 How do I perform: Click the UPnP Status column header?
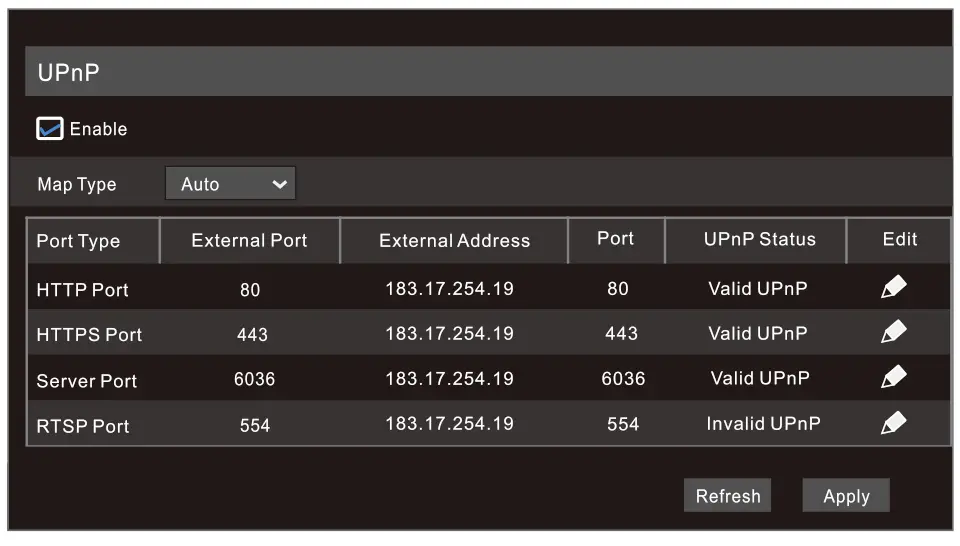pos(759,239)
